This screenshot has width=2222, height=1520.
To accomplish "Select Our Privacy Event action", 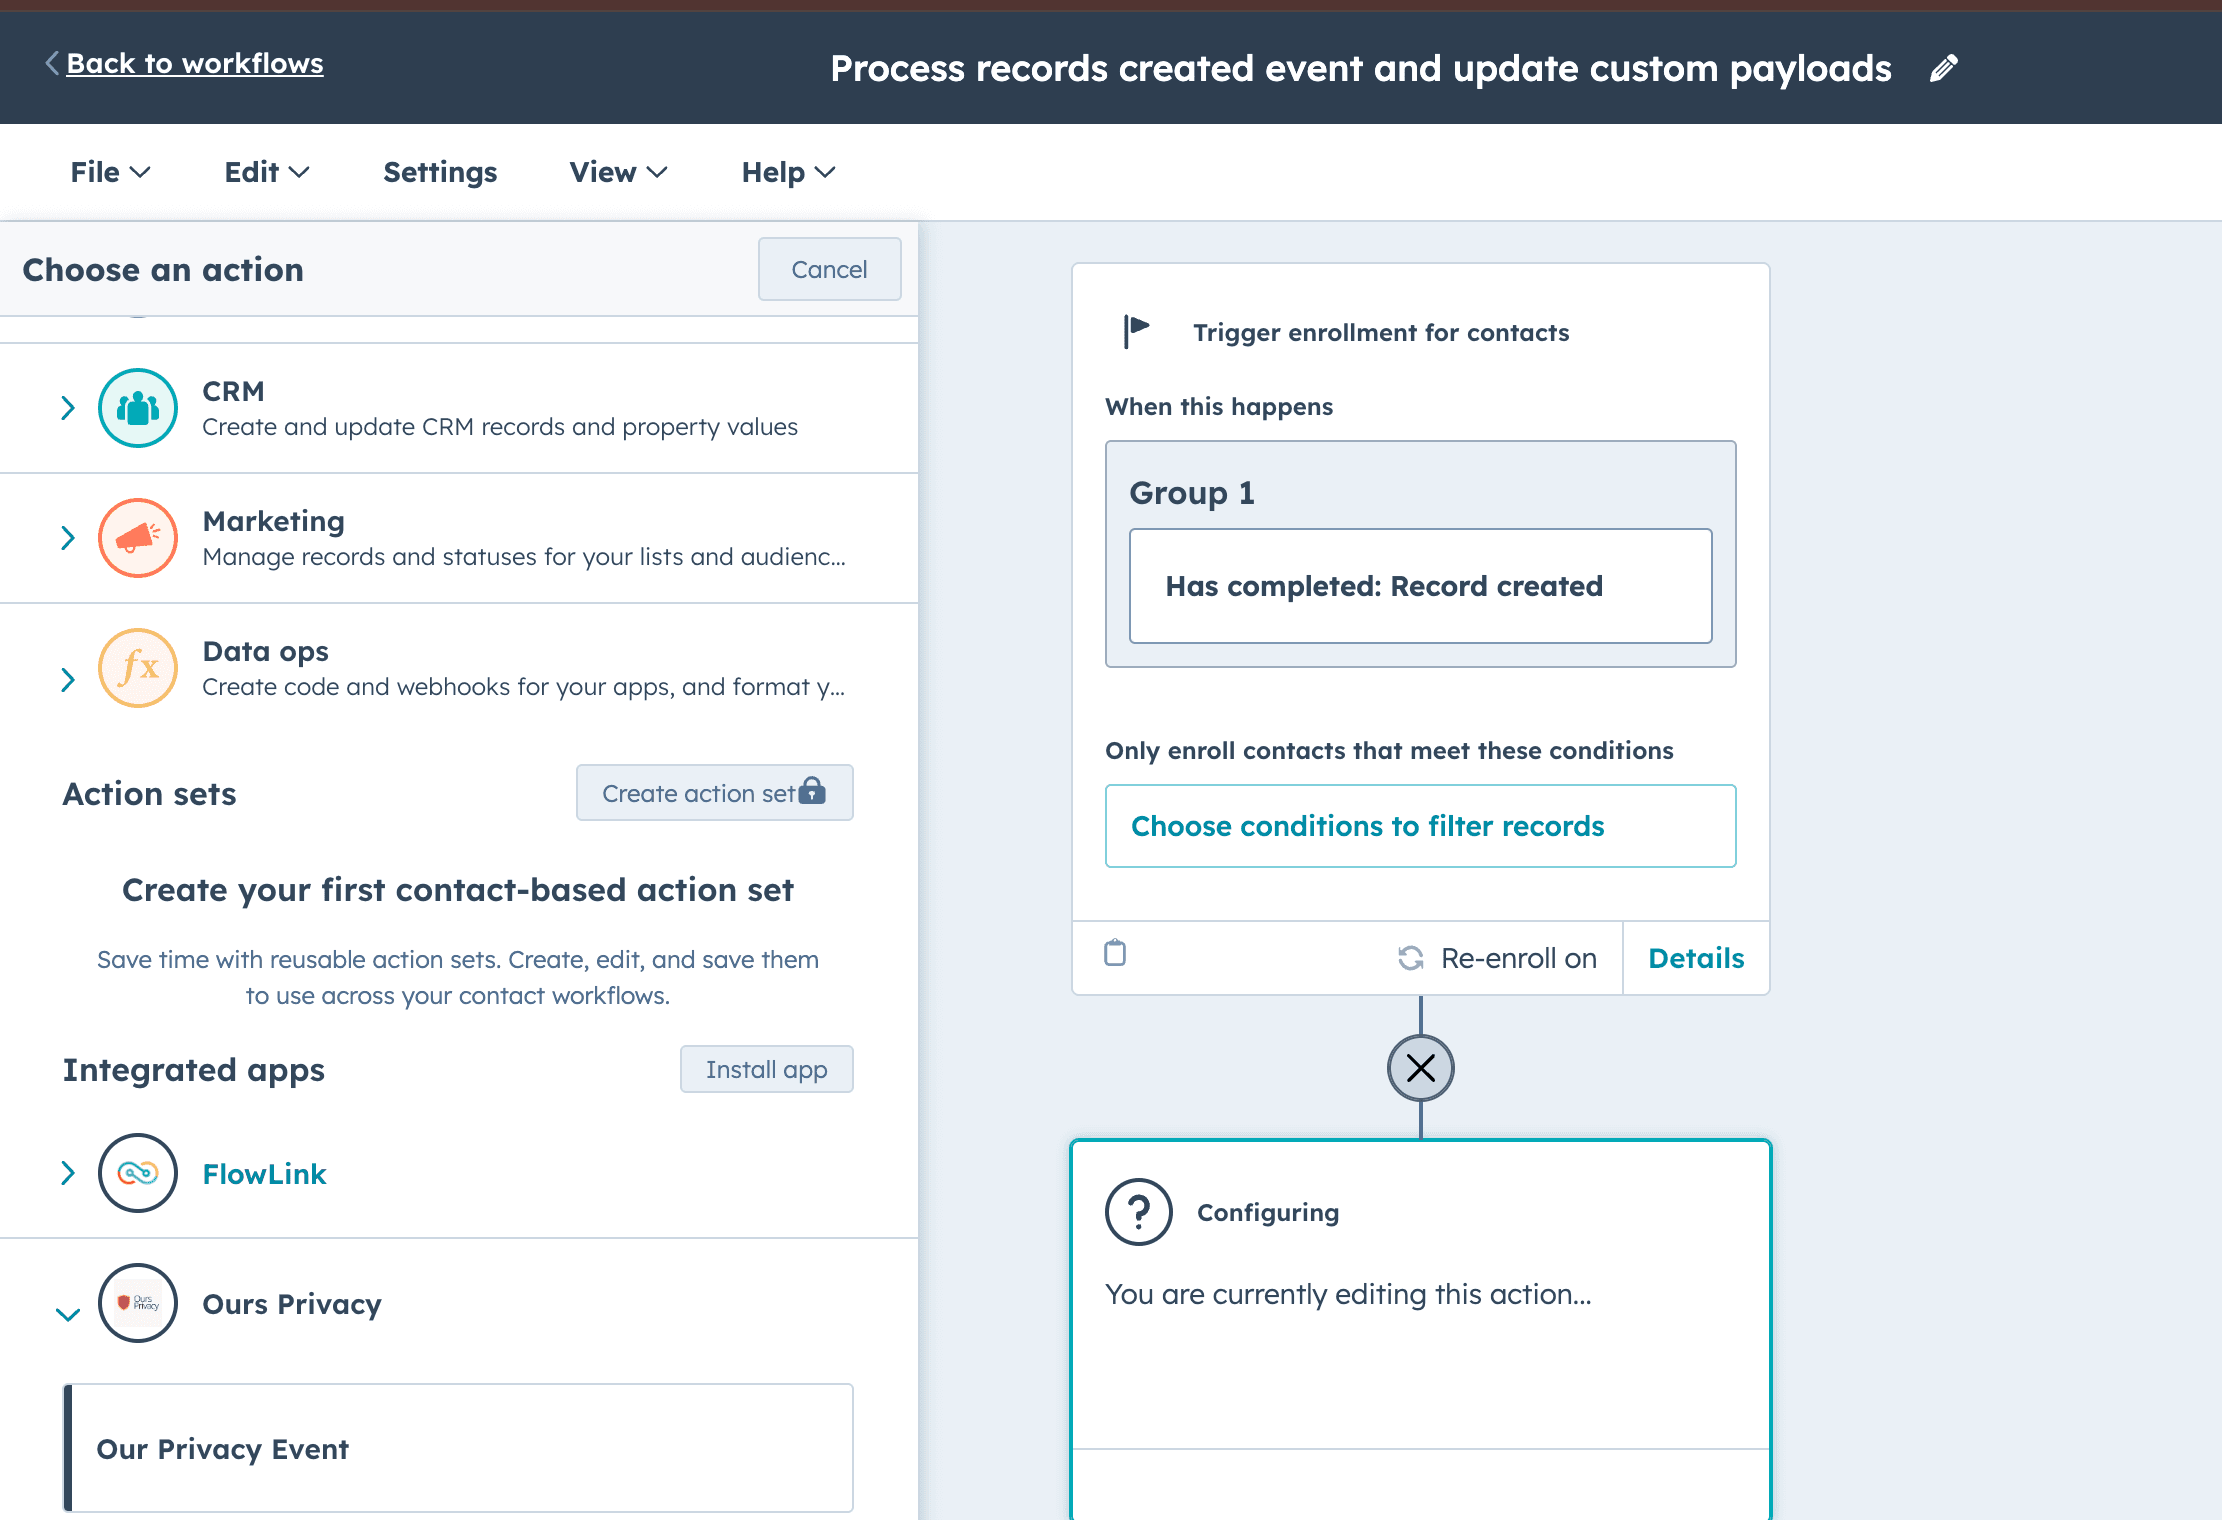I will (x=458, y=1448).
